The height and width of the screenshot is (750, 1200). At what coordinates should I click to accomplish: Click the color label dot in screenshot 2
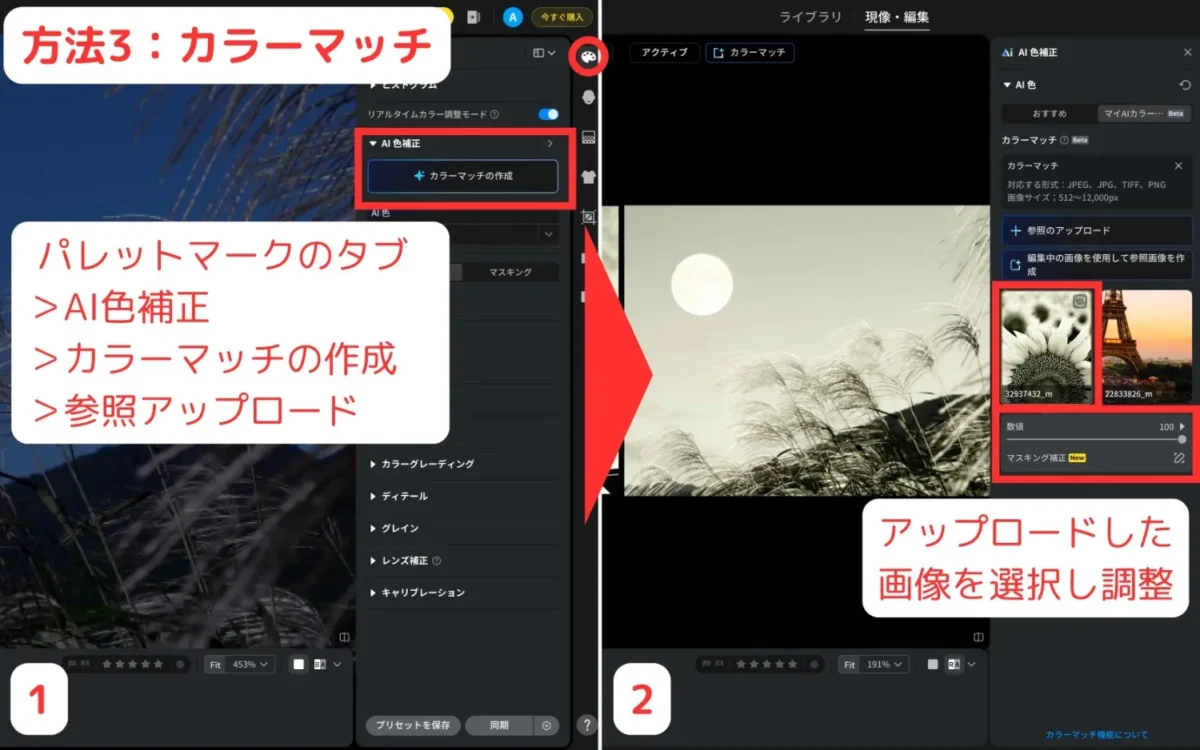point(813,664)
